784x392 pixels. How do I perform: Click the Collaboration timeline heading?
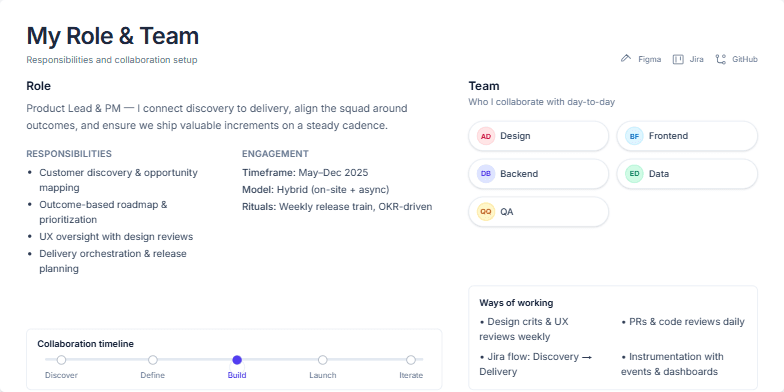click(x=86, y=344)
